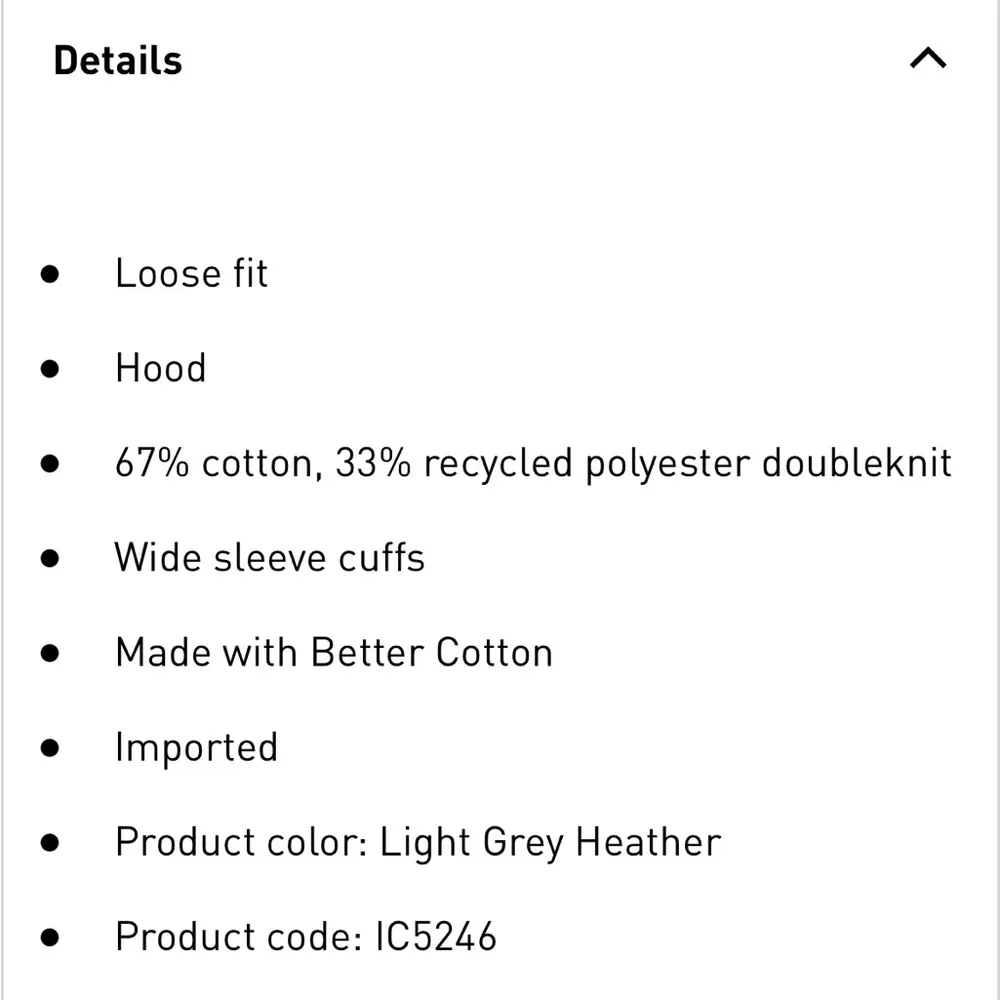Select the Light Grey Heather color name
The height and width of the screenshot is (1000, 1000).
(x=550, y=842)
